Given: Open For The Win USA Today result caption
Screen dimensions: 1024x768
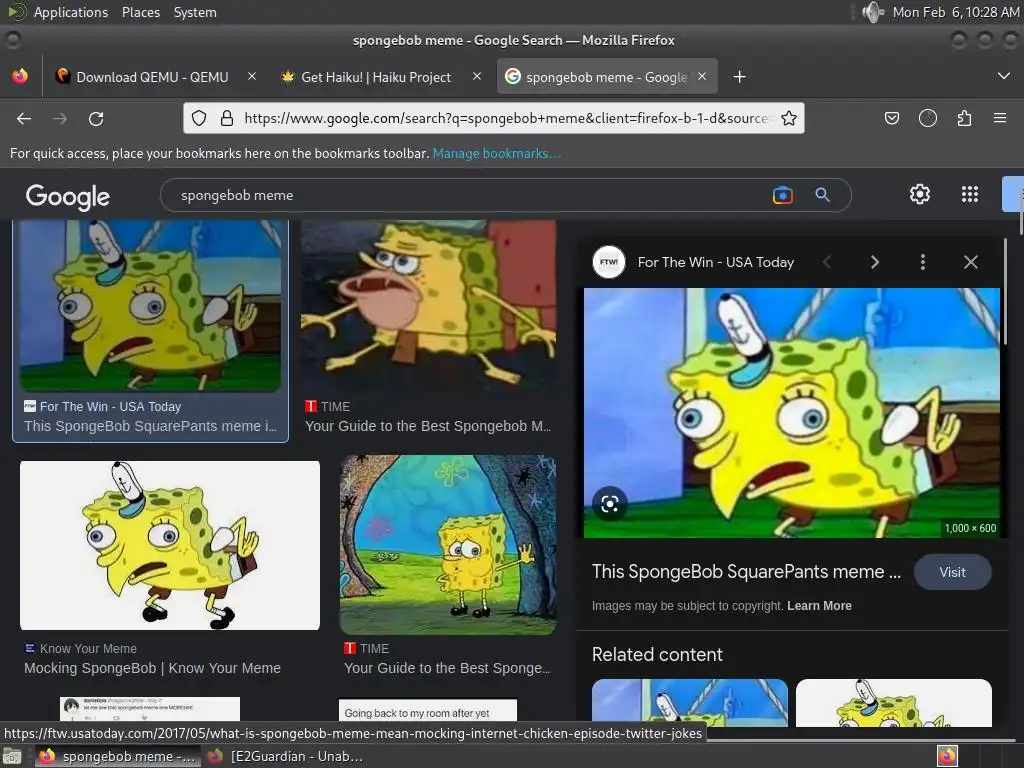Looking at the screenshot, I should coord(150,426).
